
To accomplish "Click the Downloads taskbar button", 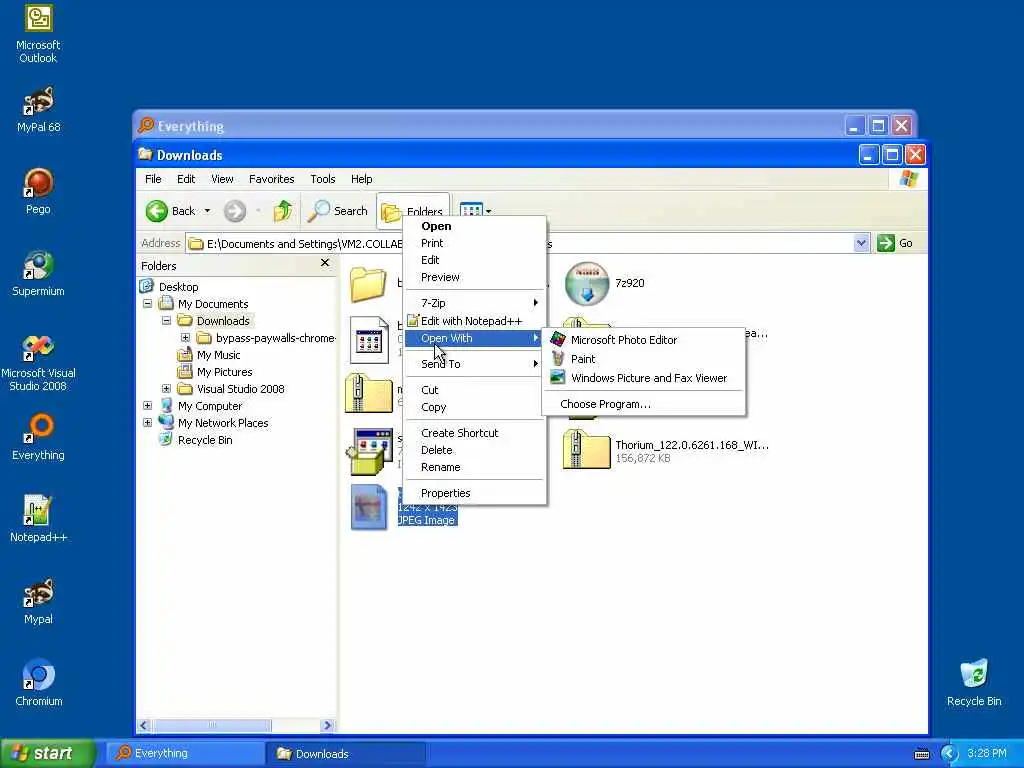I will [345, 754].
